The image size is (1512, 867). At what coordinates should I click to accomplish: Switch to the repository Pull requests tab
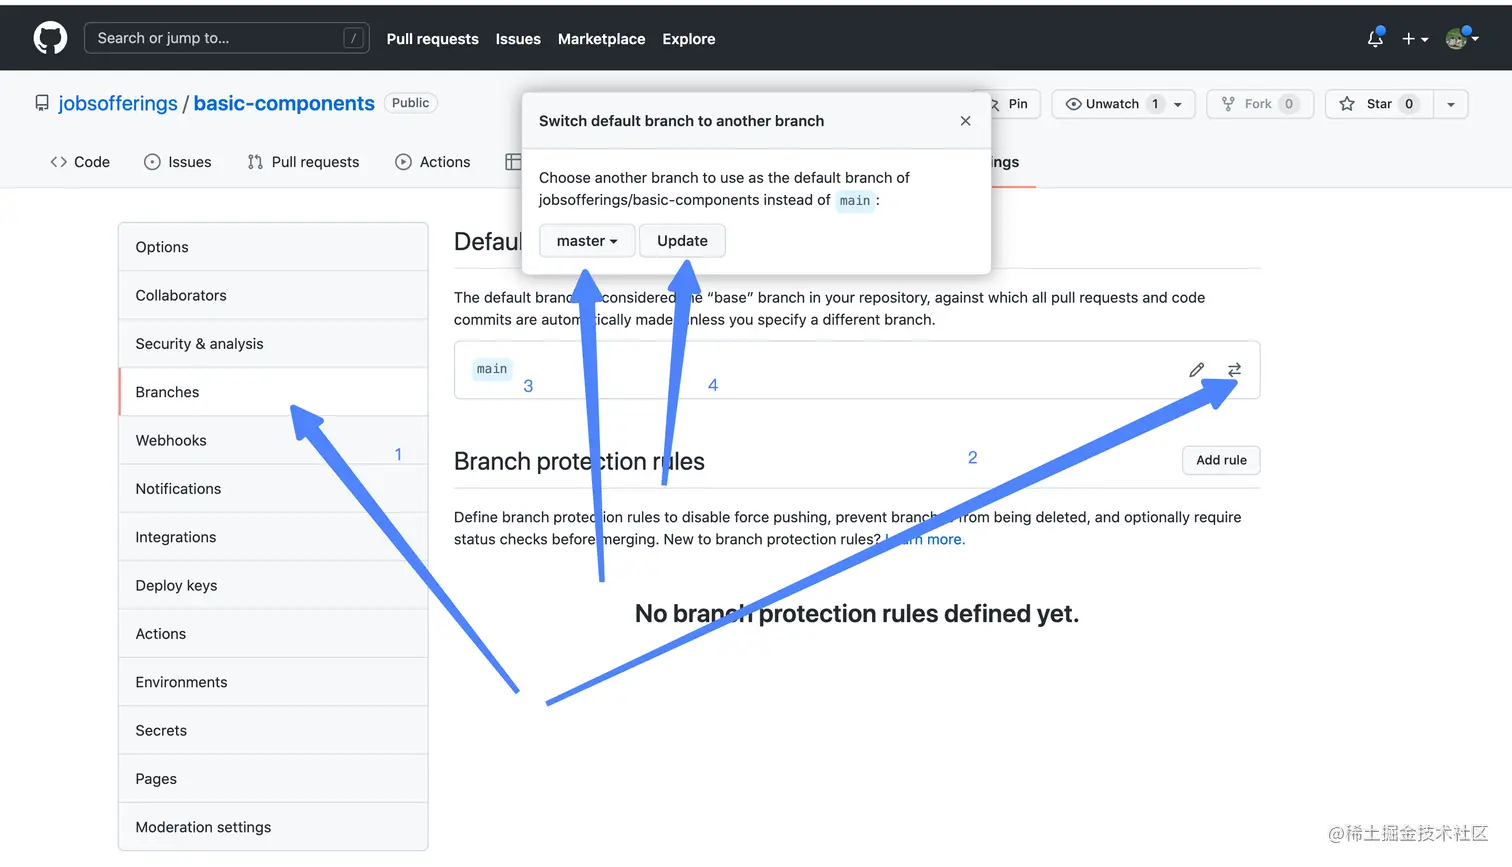[303, 162]
